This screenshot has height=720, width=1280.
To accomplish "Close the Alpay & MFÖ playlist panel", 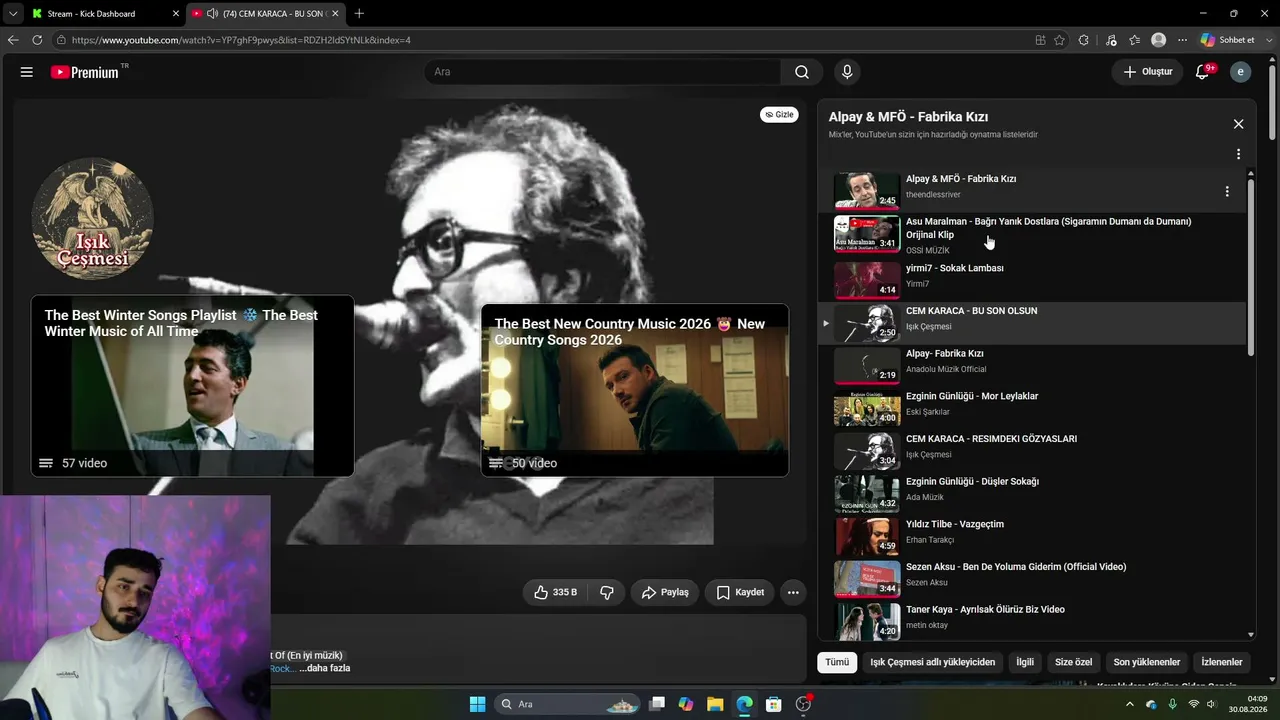I will 1238,124.
